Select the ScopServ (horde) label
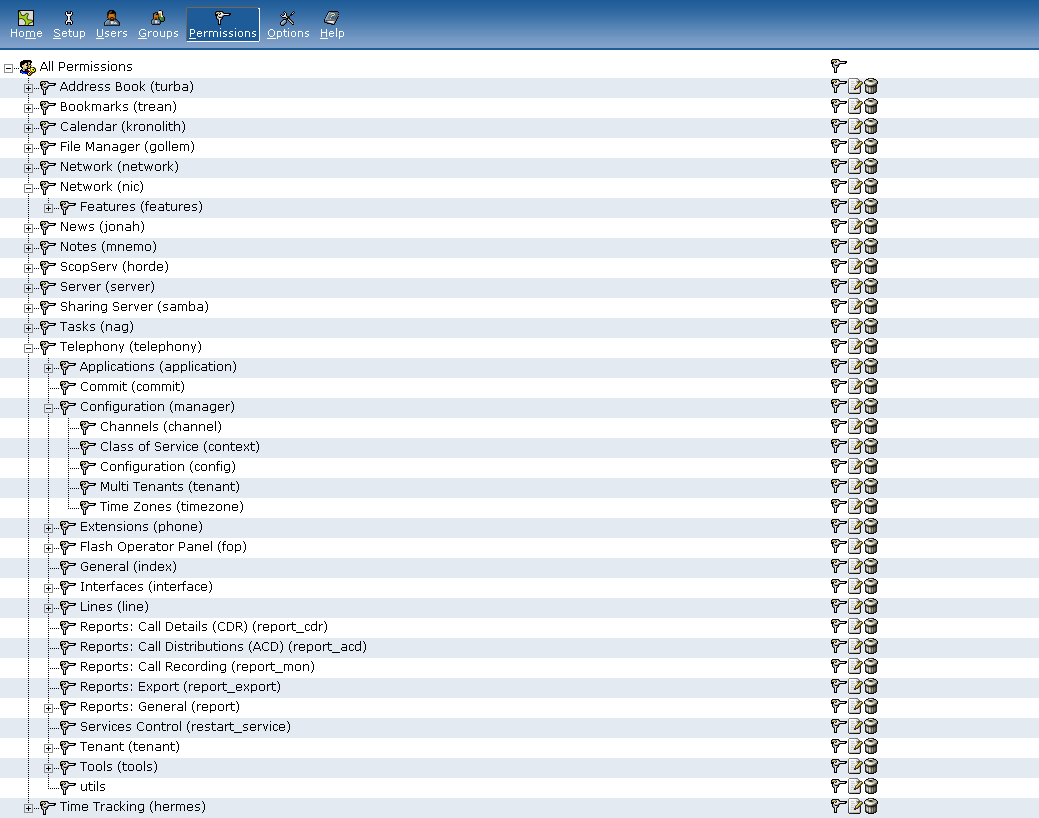The width and height of the screenshot is (1039, 818). tap(114, 266)
